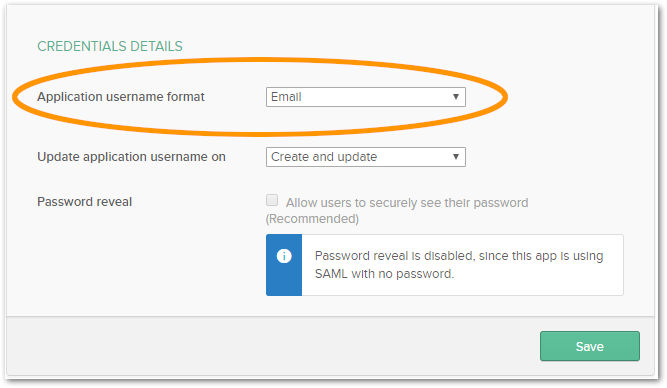Click the 'Update application username on' label
667x388 pixels.
click(x=131, y=157)
